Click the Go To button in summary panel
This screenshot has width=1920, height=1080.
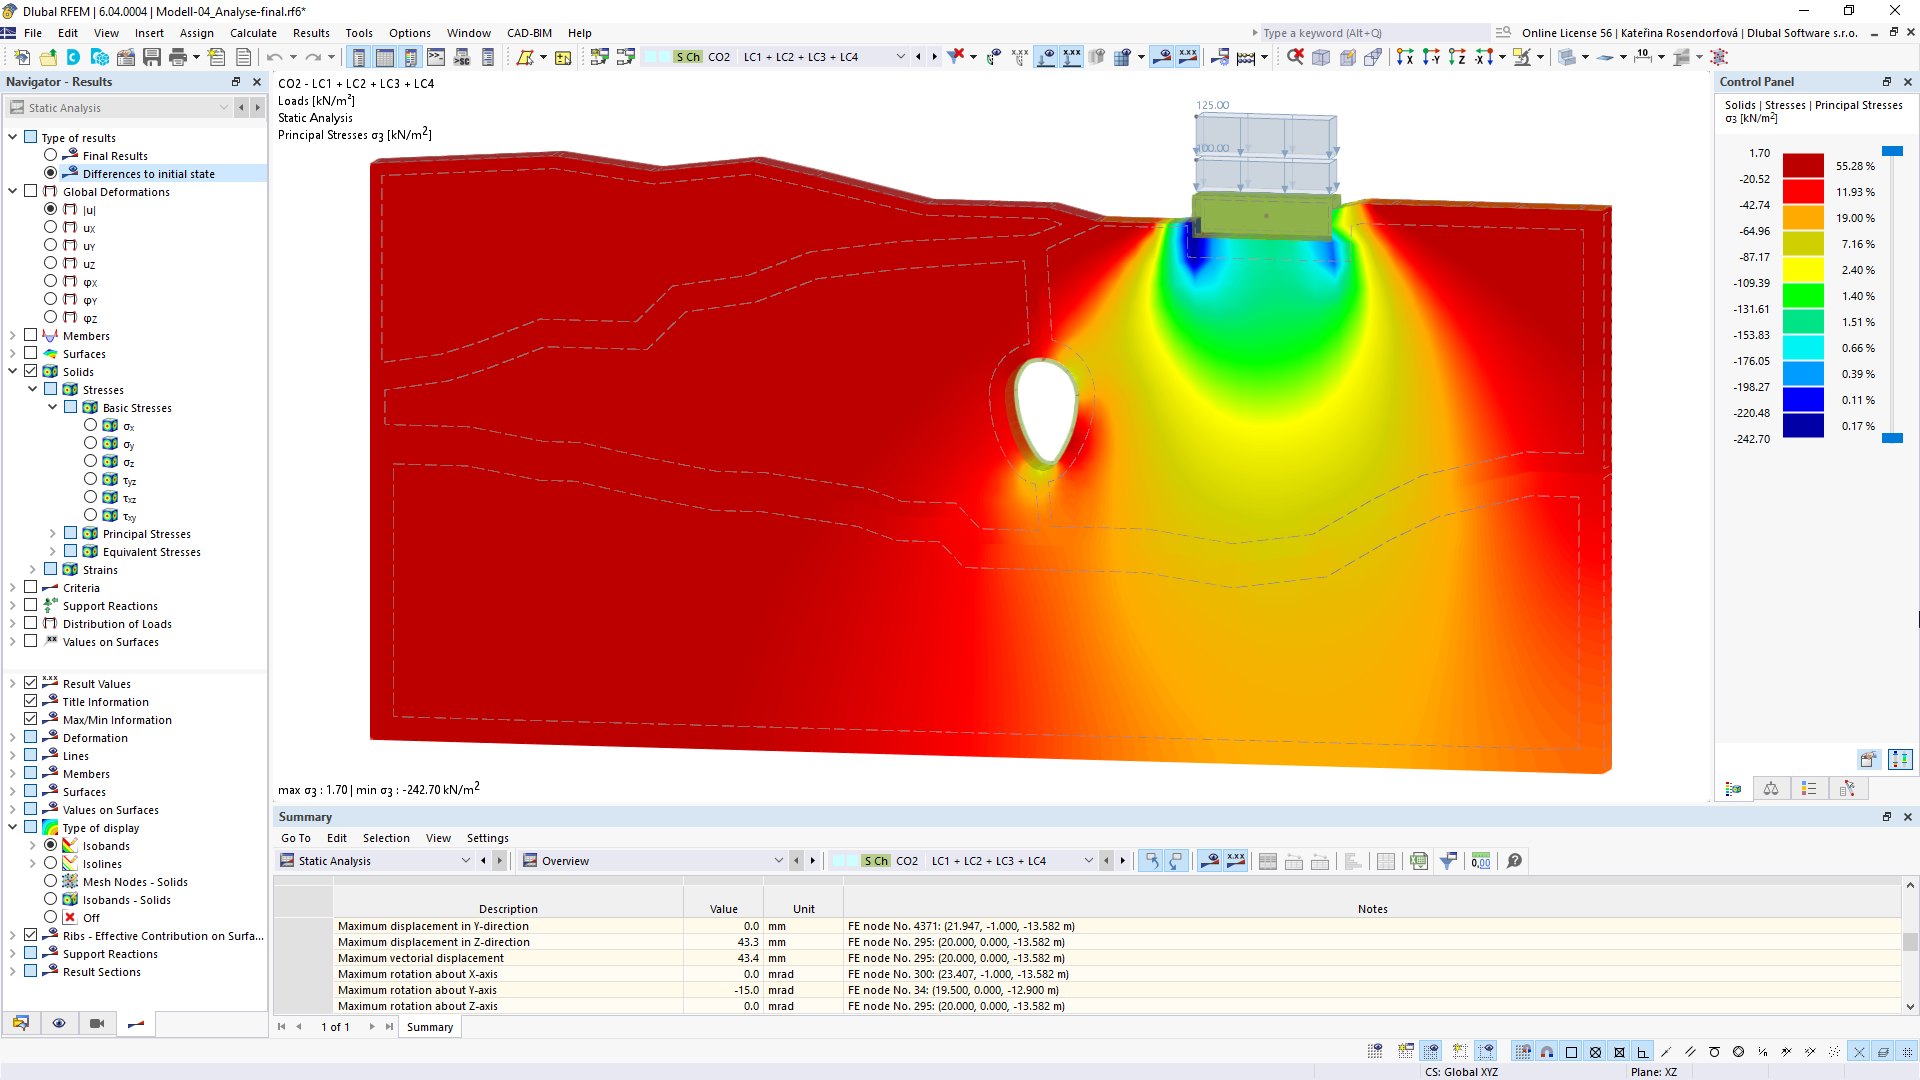295,837
